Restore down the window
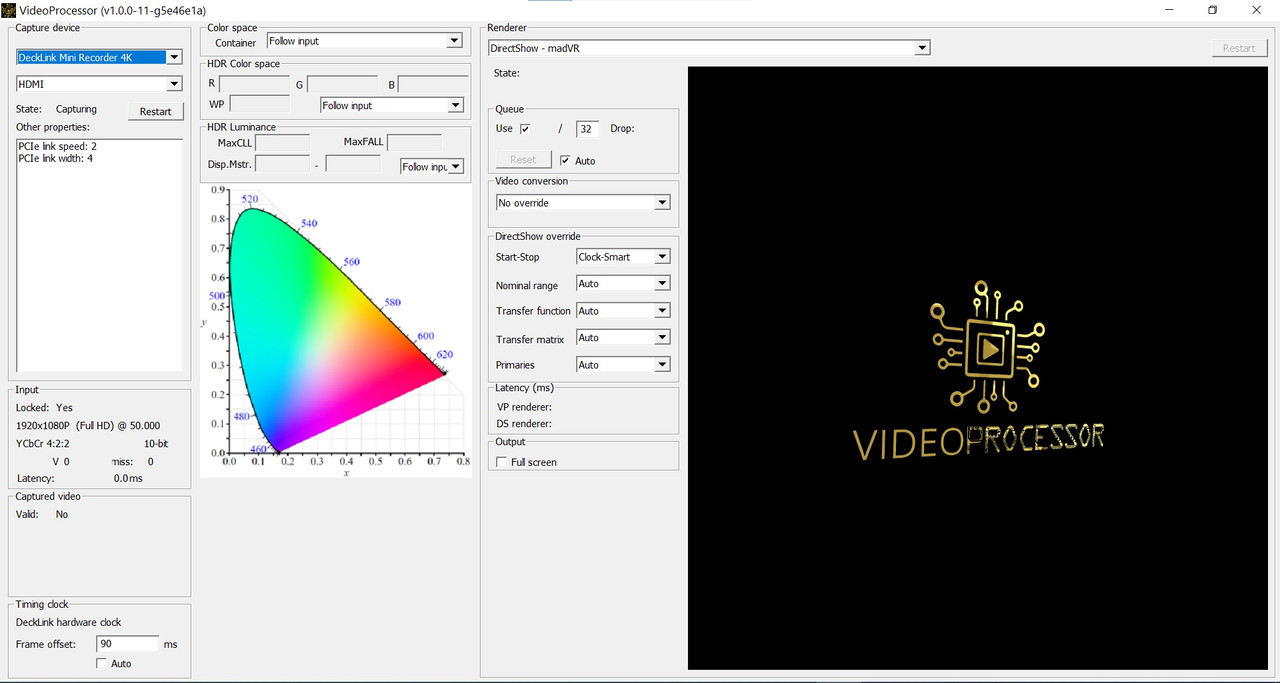This screenshot has height=683, width=1280. tap(1212, 10)
